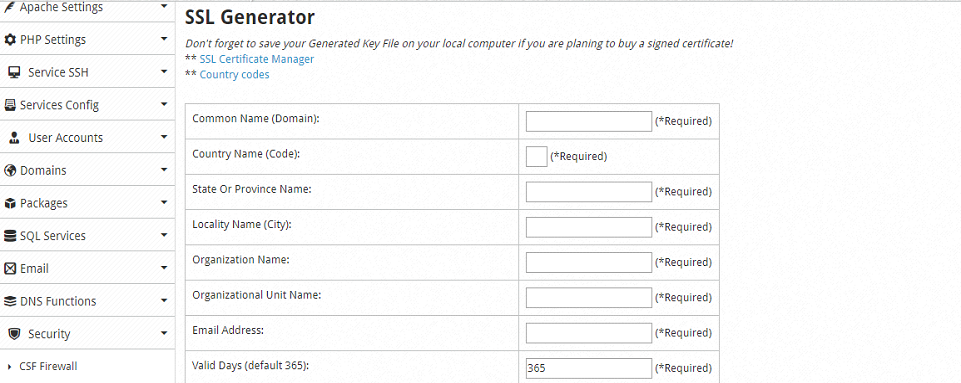The height and width of the screenshot is (383, 961).
Task: Click the Valid Days field showing 365
Action: (589, 369)
